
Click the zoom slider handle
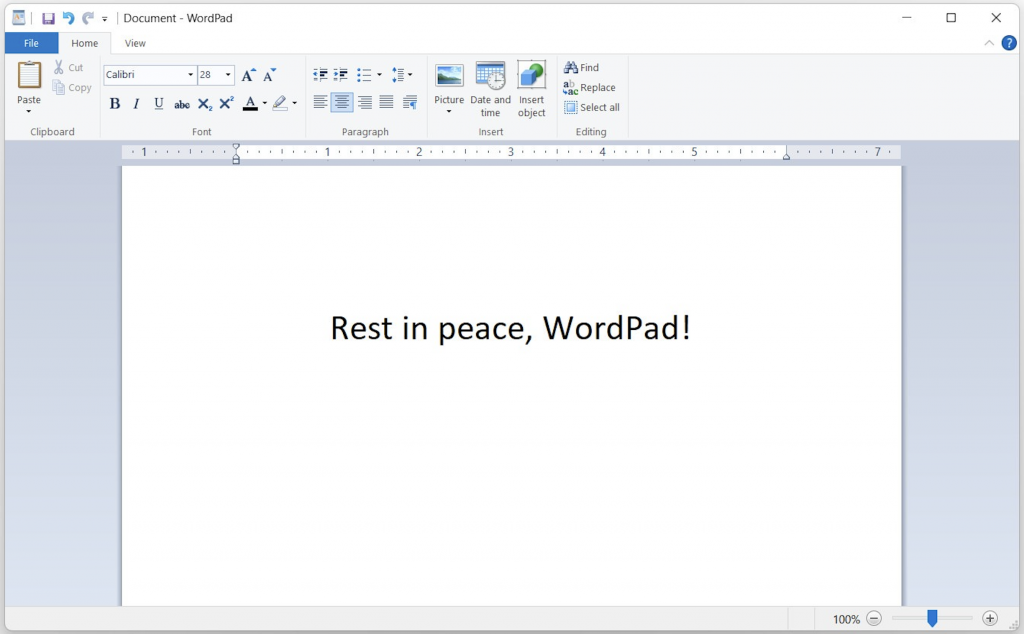tap(932, 619)
